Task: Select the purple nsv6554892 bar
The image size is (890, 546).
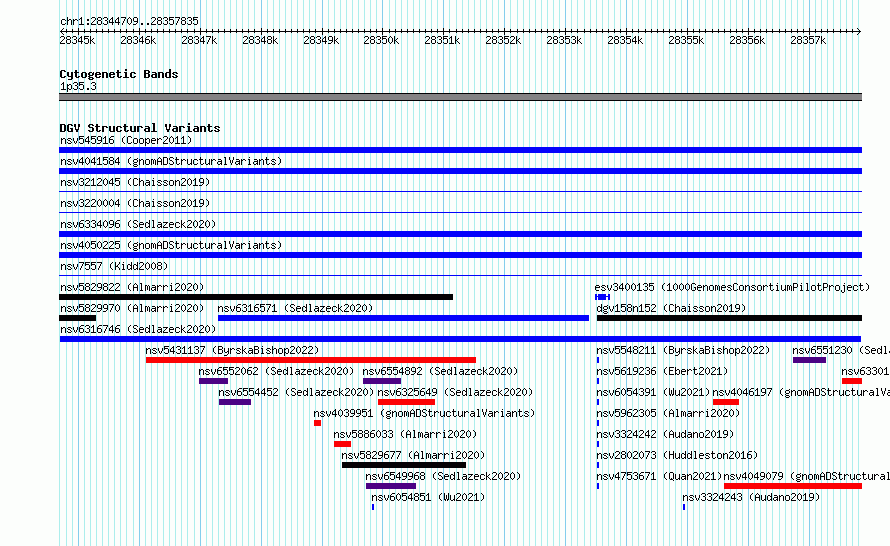Action: pos(382,381)
